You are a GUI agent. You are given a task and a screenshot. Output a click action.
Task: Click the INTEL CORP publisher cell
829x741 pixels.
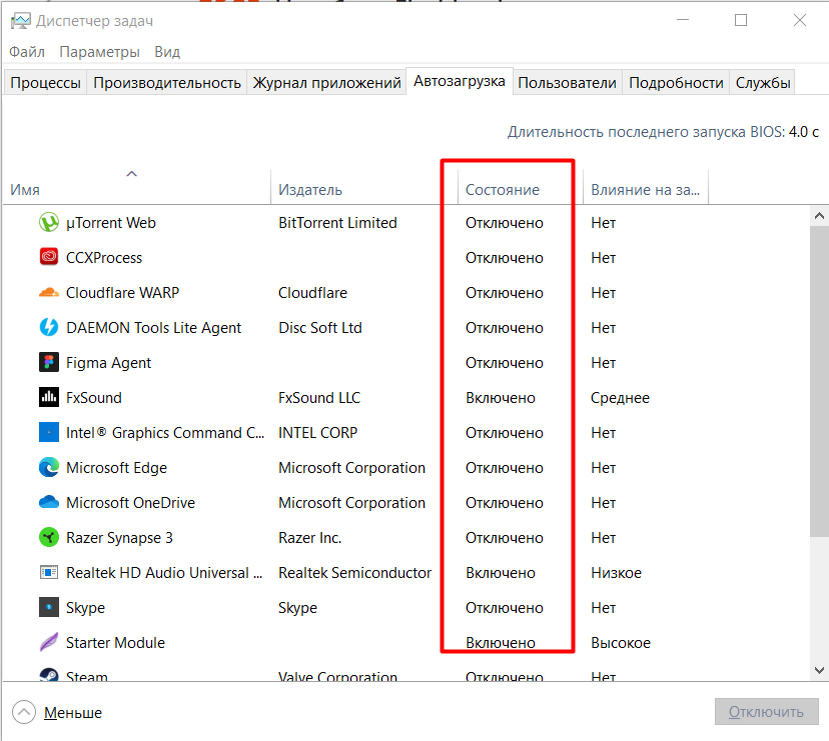click(x=318, y=433)
